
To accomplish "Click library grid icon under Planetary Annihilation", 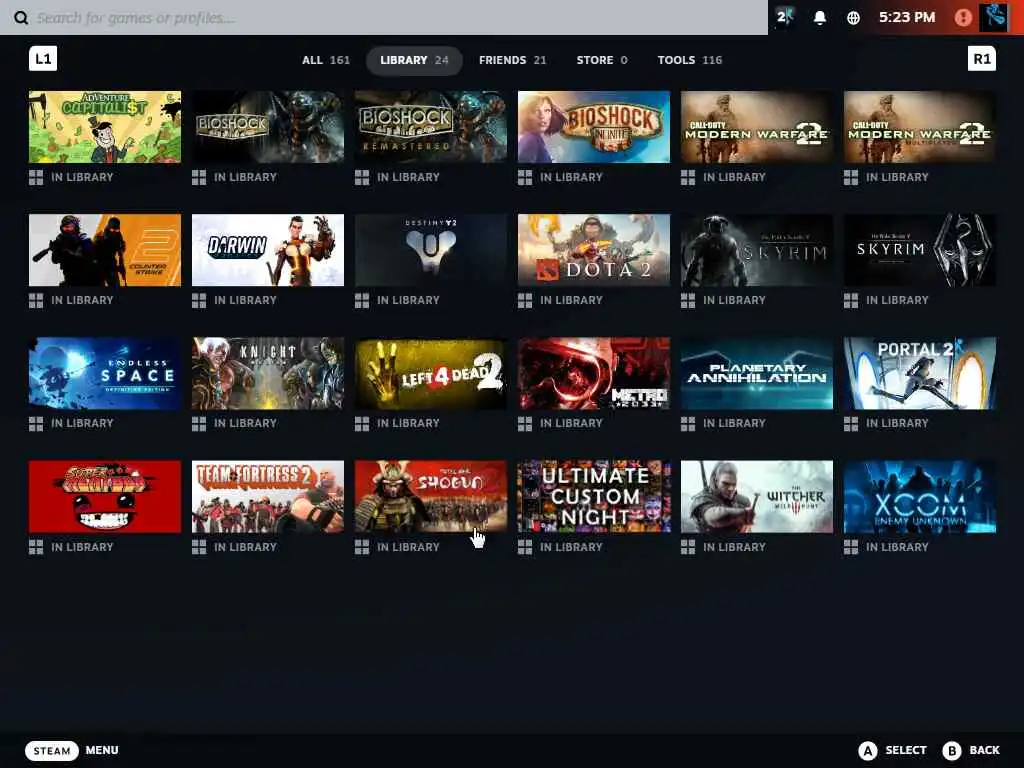I will (688, 423).
